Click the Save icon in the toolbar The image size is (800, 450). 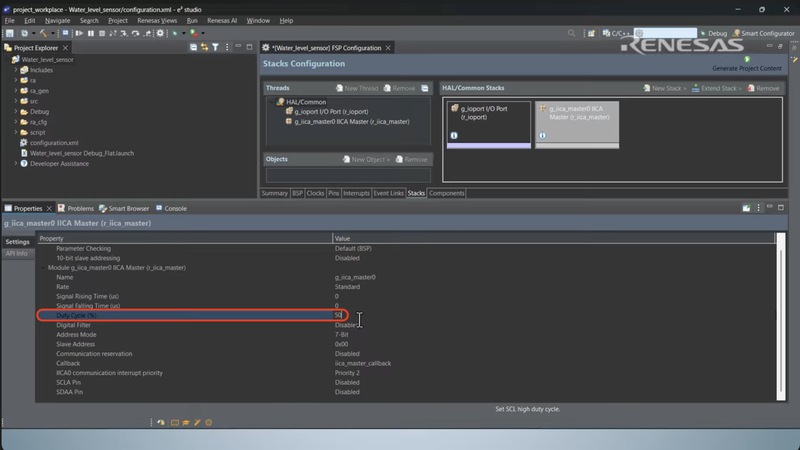coord(10,33)
